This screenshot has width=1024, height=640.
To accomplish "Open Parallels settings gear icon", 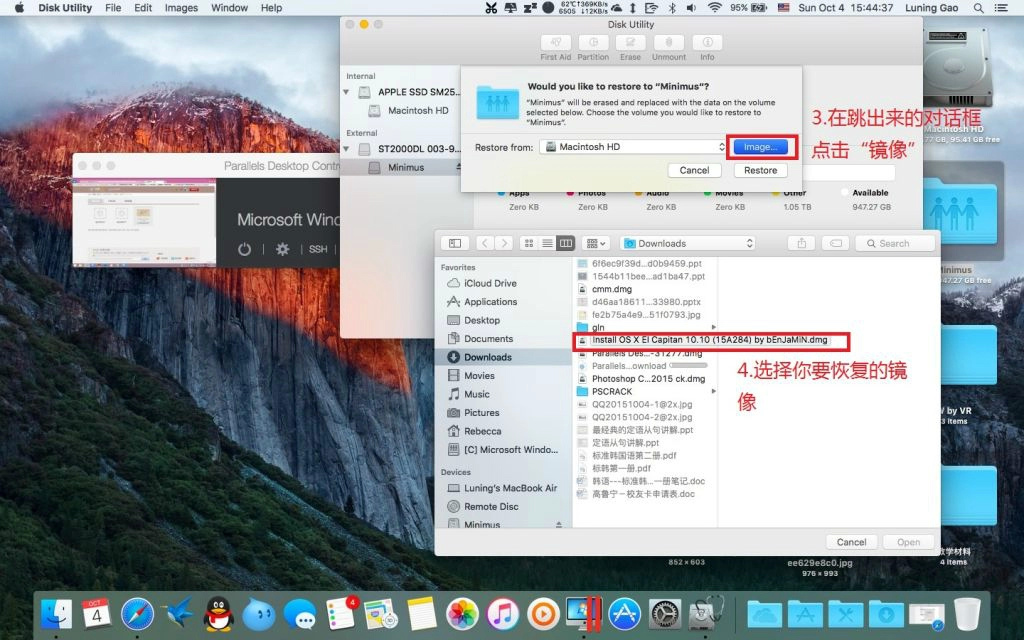I will [282, 249].
